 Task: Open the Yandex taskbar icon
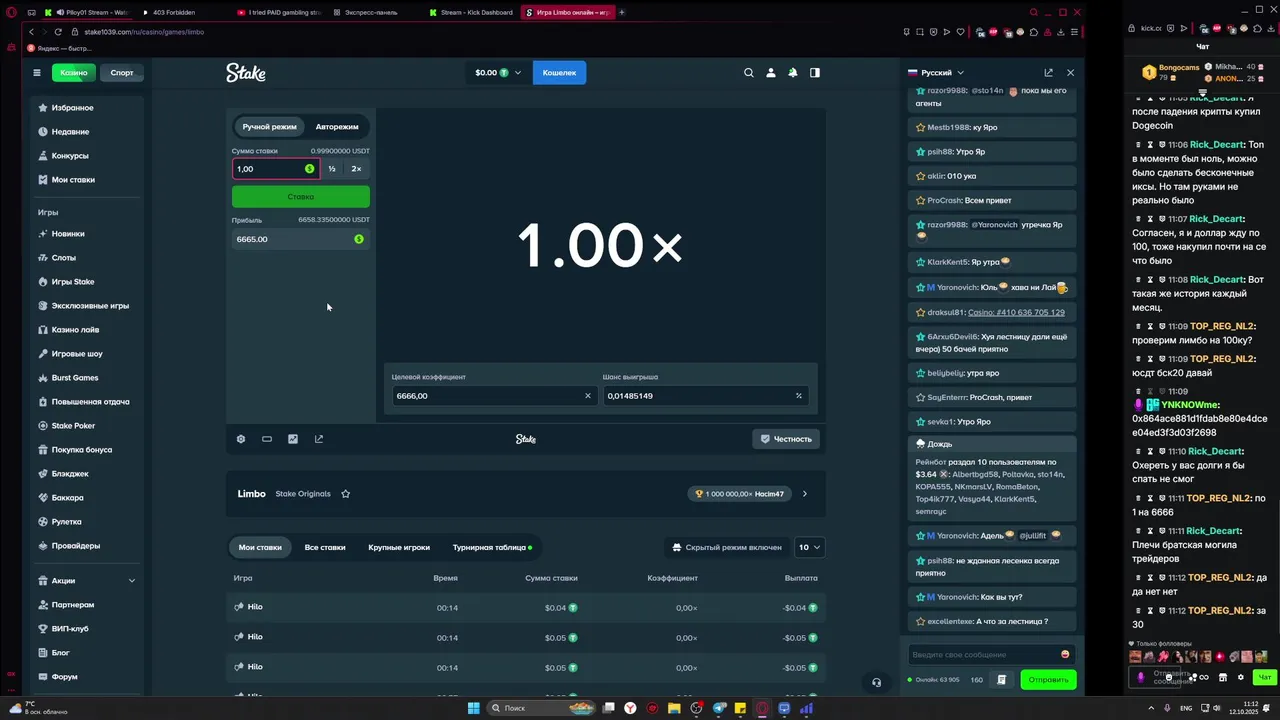[x=630, y=708]
